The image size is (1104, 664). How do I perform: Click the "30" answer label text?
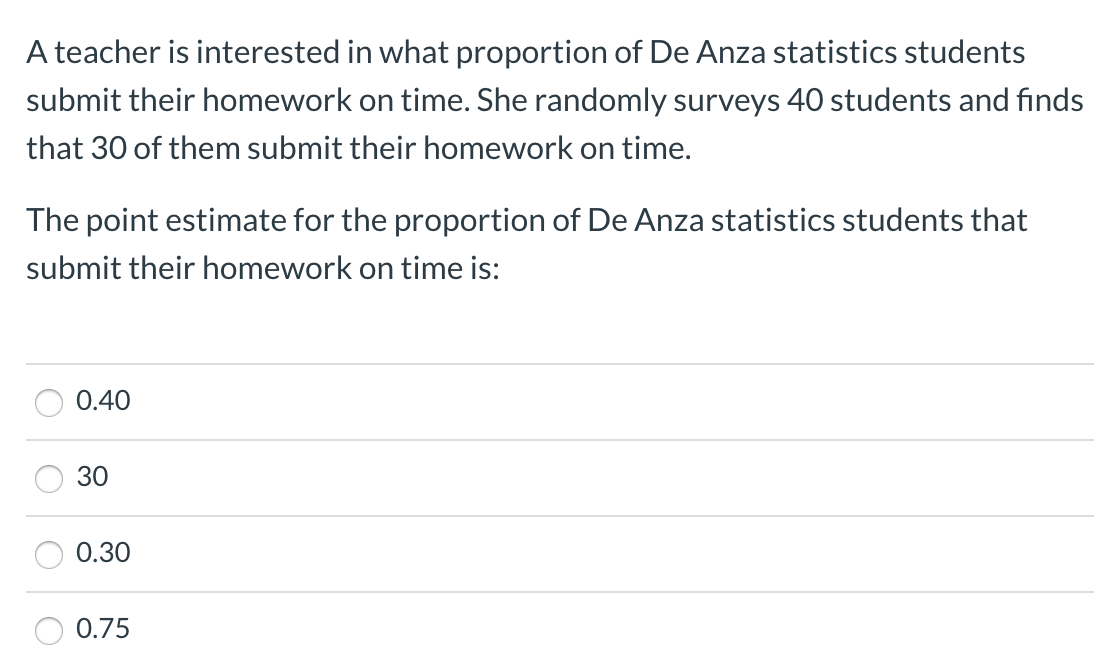tap(92, 477)
